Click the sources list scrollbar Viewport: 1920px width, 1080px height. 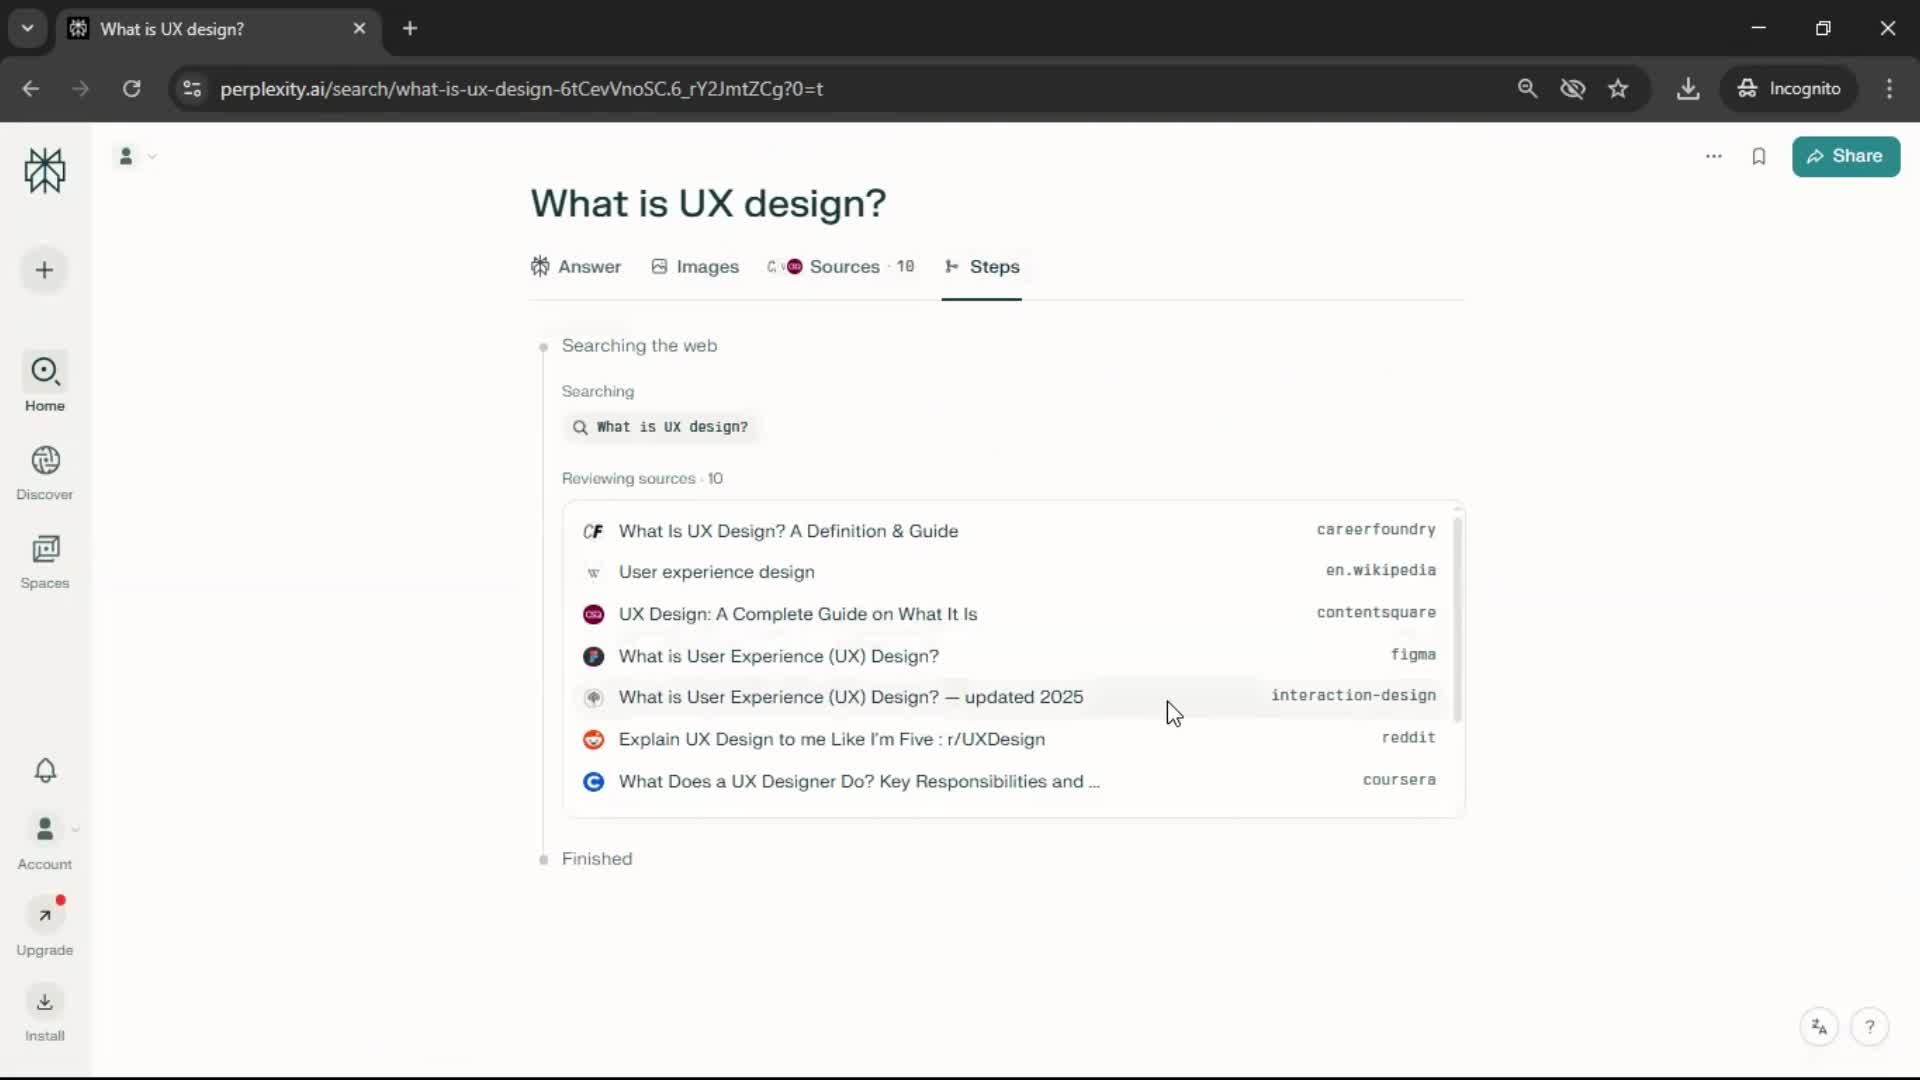coord(1457,620)
